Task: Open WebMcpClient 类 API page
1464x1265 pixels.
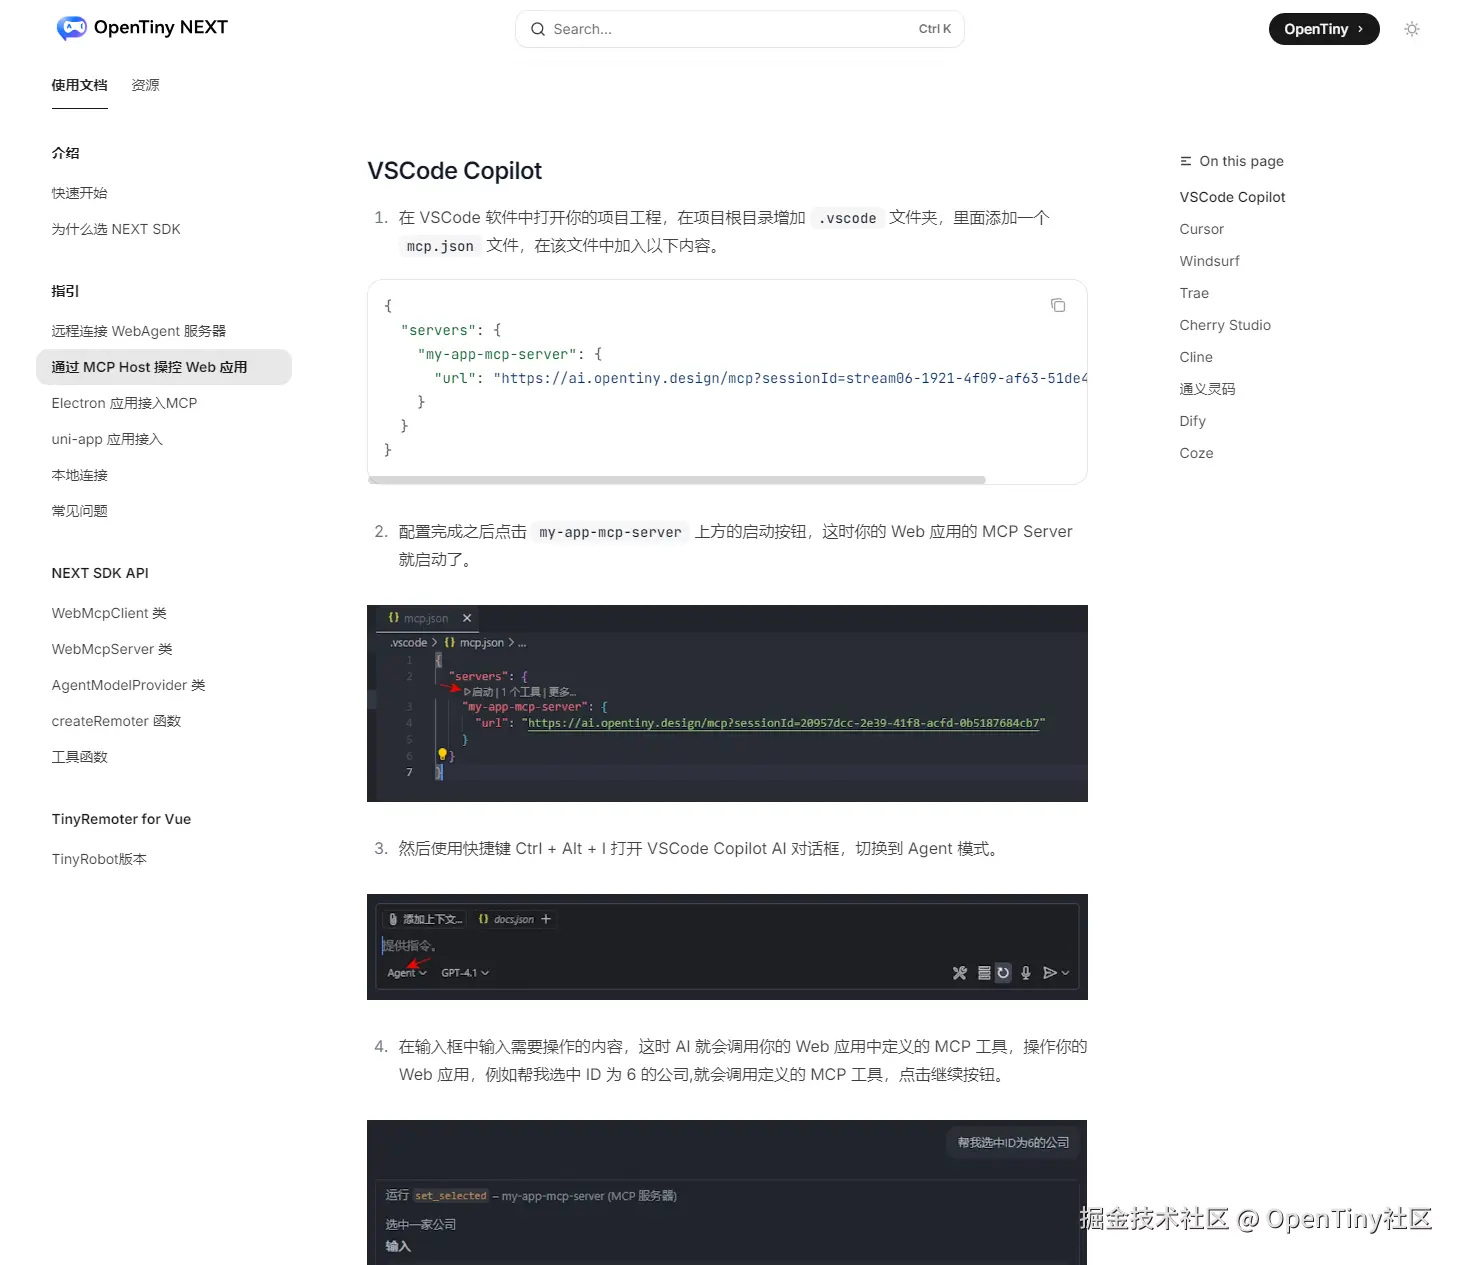Action: pos(109,613)
